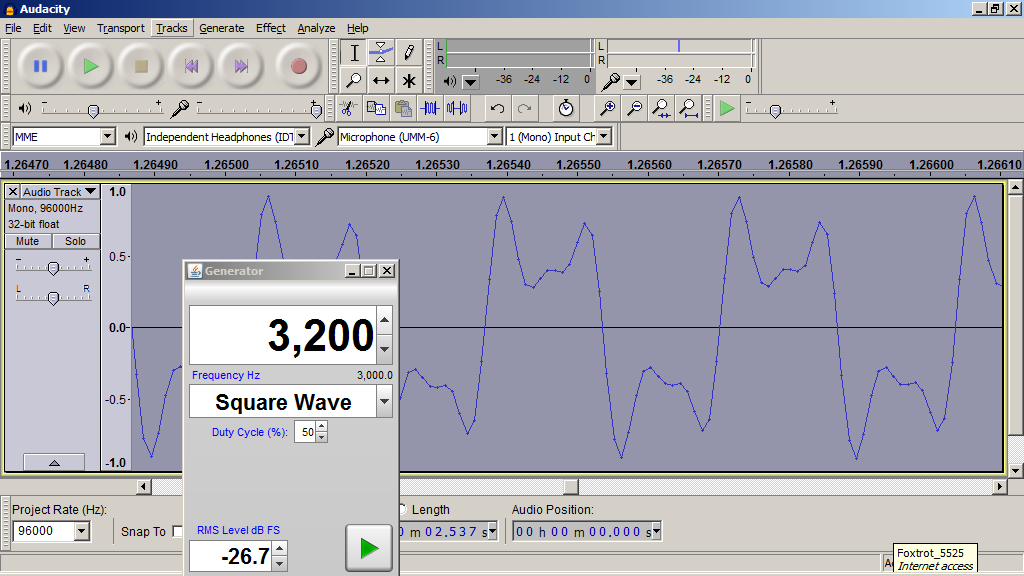Open the Edit menu

pyautogui.click(x=42, y=28)
